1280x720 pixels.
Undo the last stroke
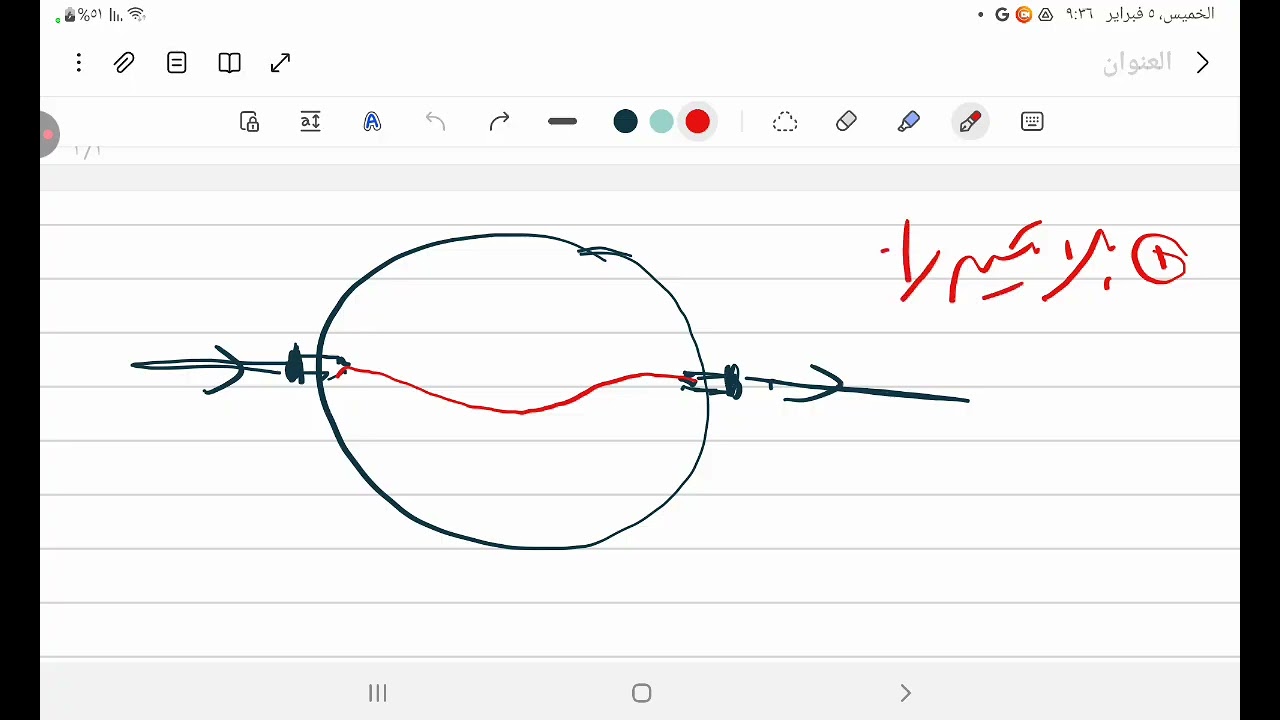(x=435, y=122)
